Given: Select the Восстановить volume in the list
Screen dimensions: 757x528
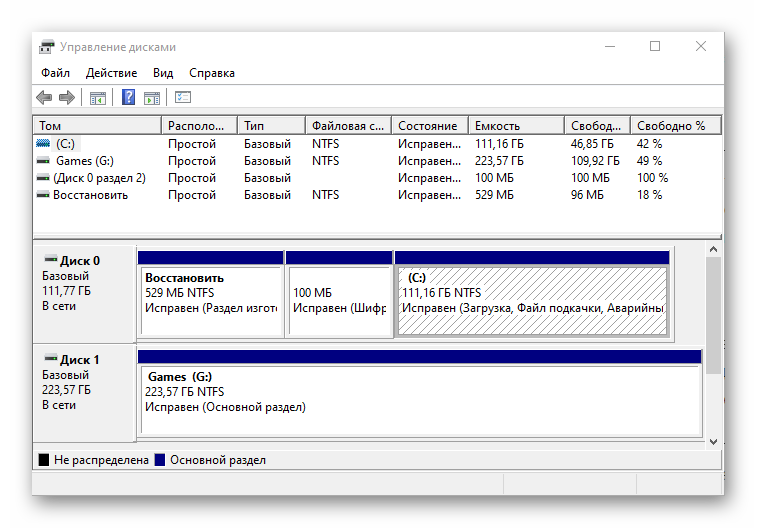Looking at the screenshot, I should (90, 195).
